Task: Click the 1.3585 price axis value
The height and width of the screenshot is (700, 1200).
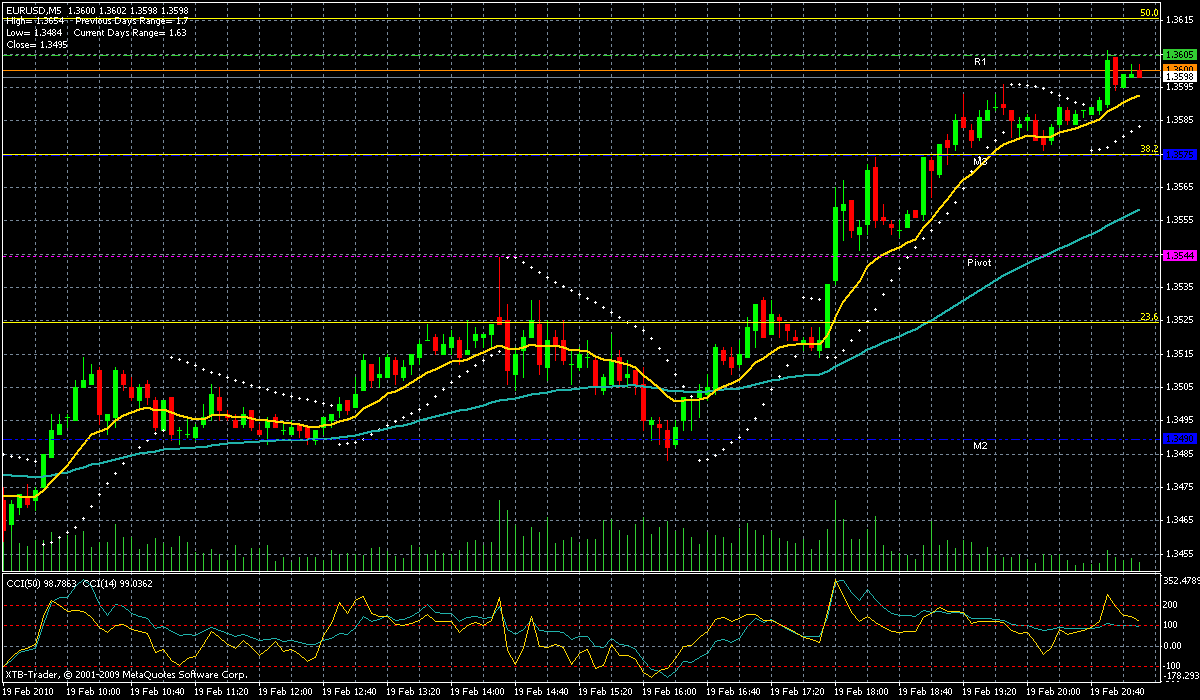Action: pyautogui.click(x=1180, y=120)
